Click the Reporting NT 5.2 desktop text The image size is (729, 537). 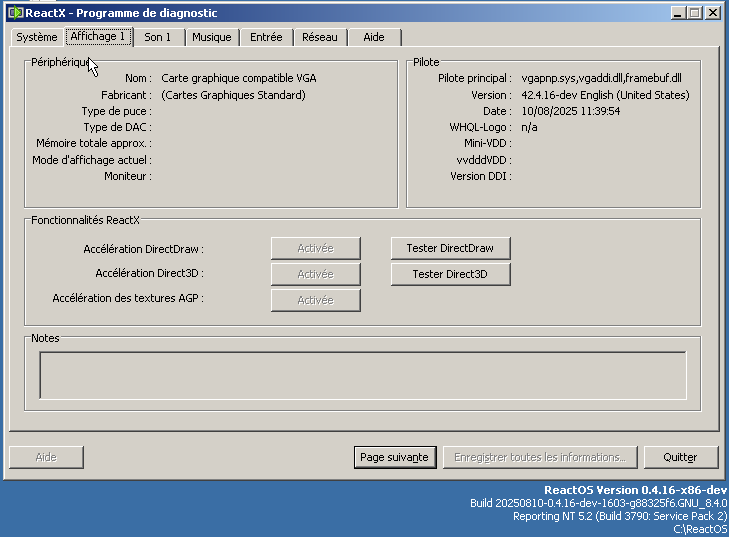click(620, 516)
